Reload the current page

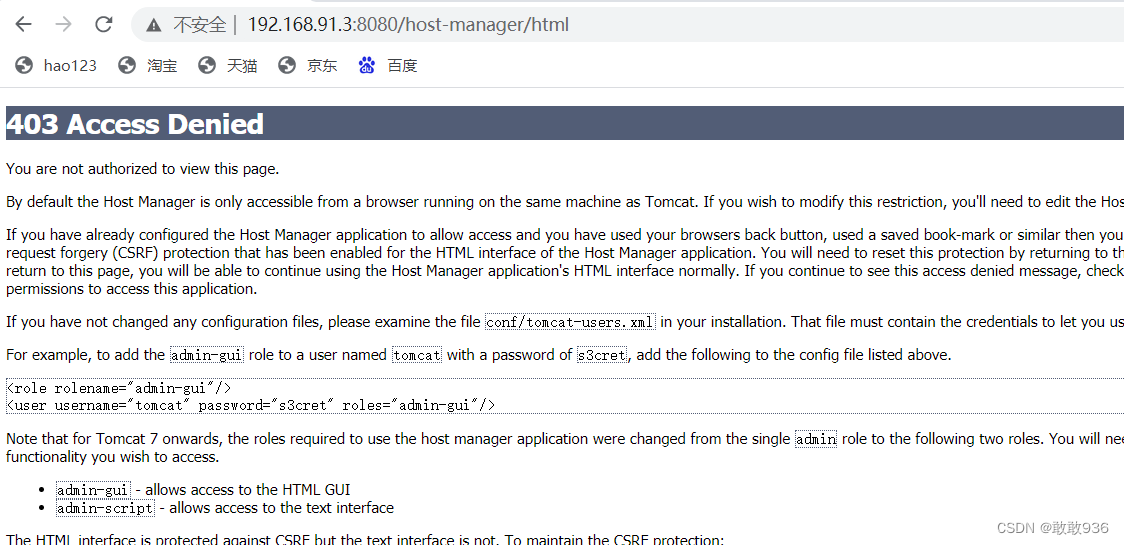pyautogui.click(x=103, y=24)
